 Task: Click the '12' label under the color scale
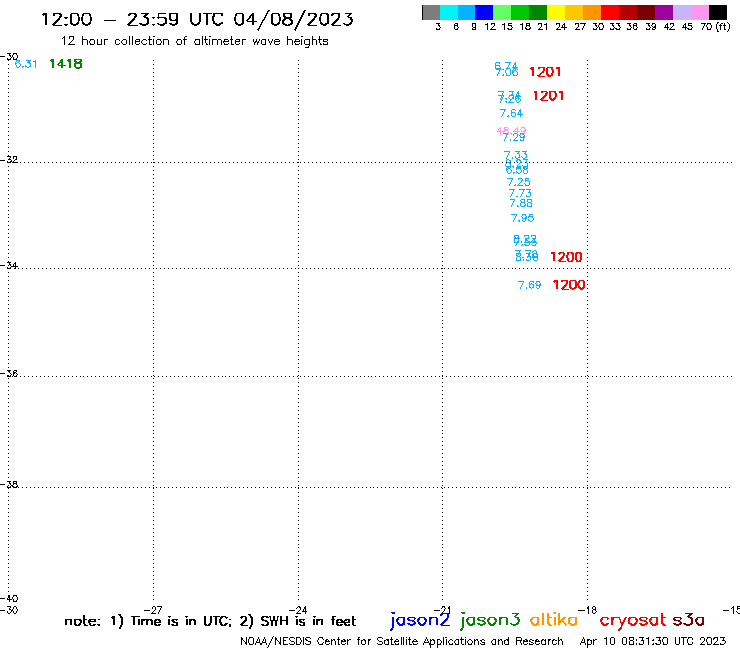coord(490,27)
